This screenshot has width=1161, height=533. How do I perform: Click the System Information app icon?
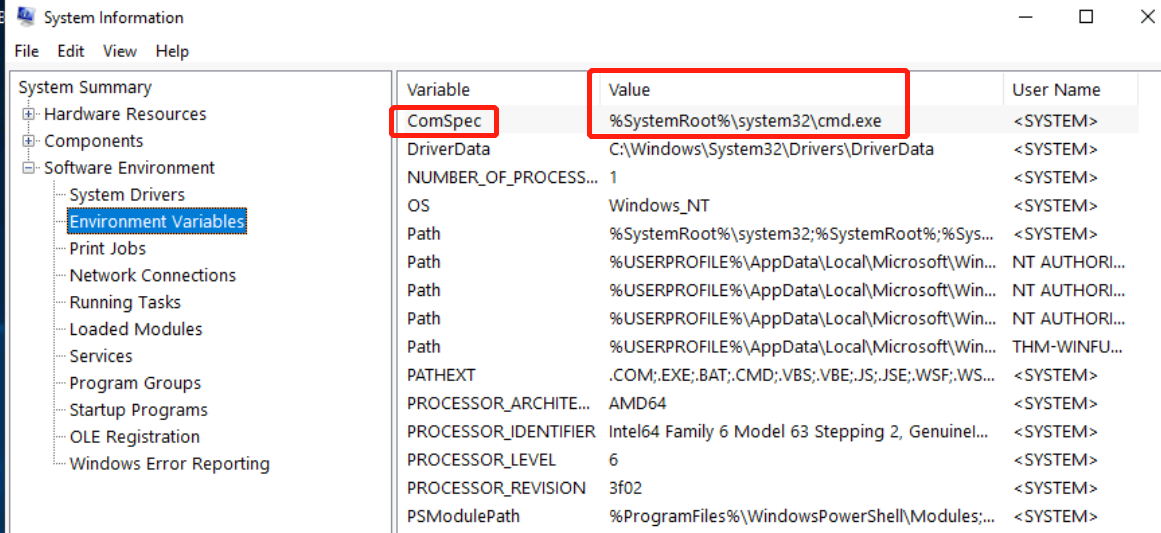coord(25,17)
